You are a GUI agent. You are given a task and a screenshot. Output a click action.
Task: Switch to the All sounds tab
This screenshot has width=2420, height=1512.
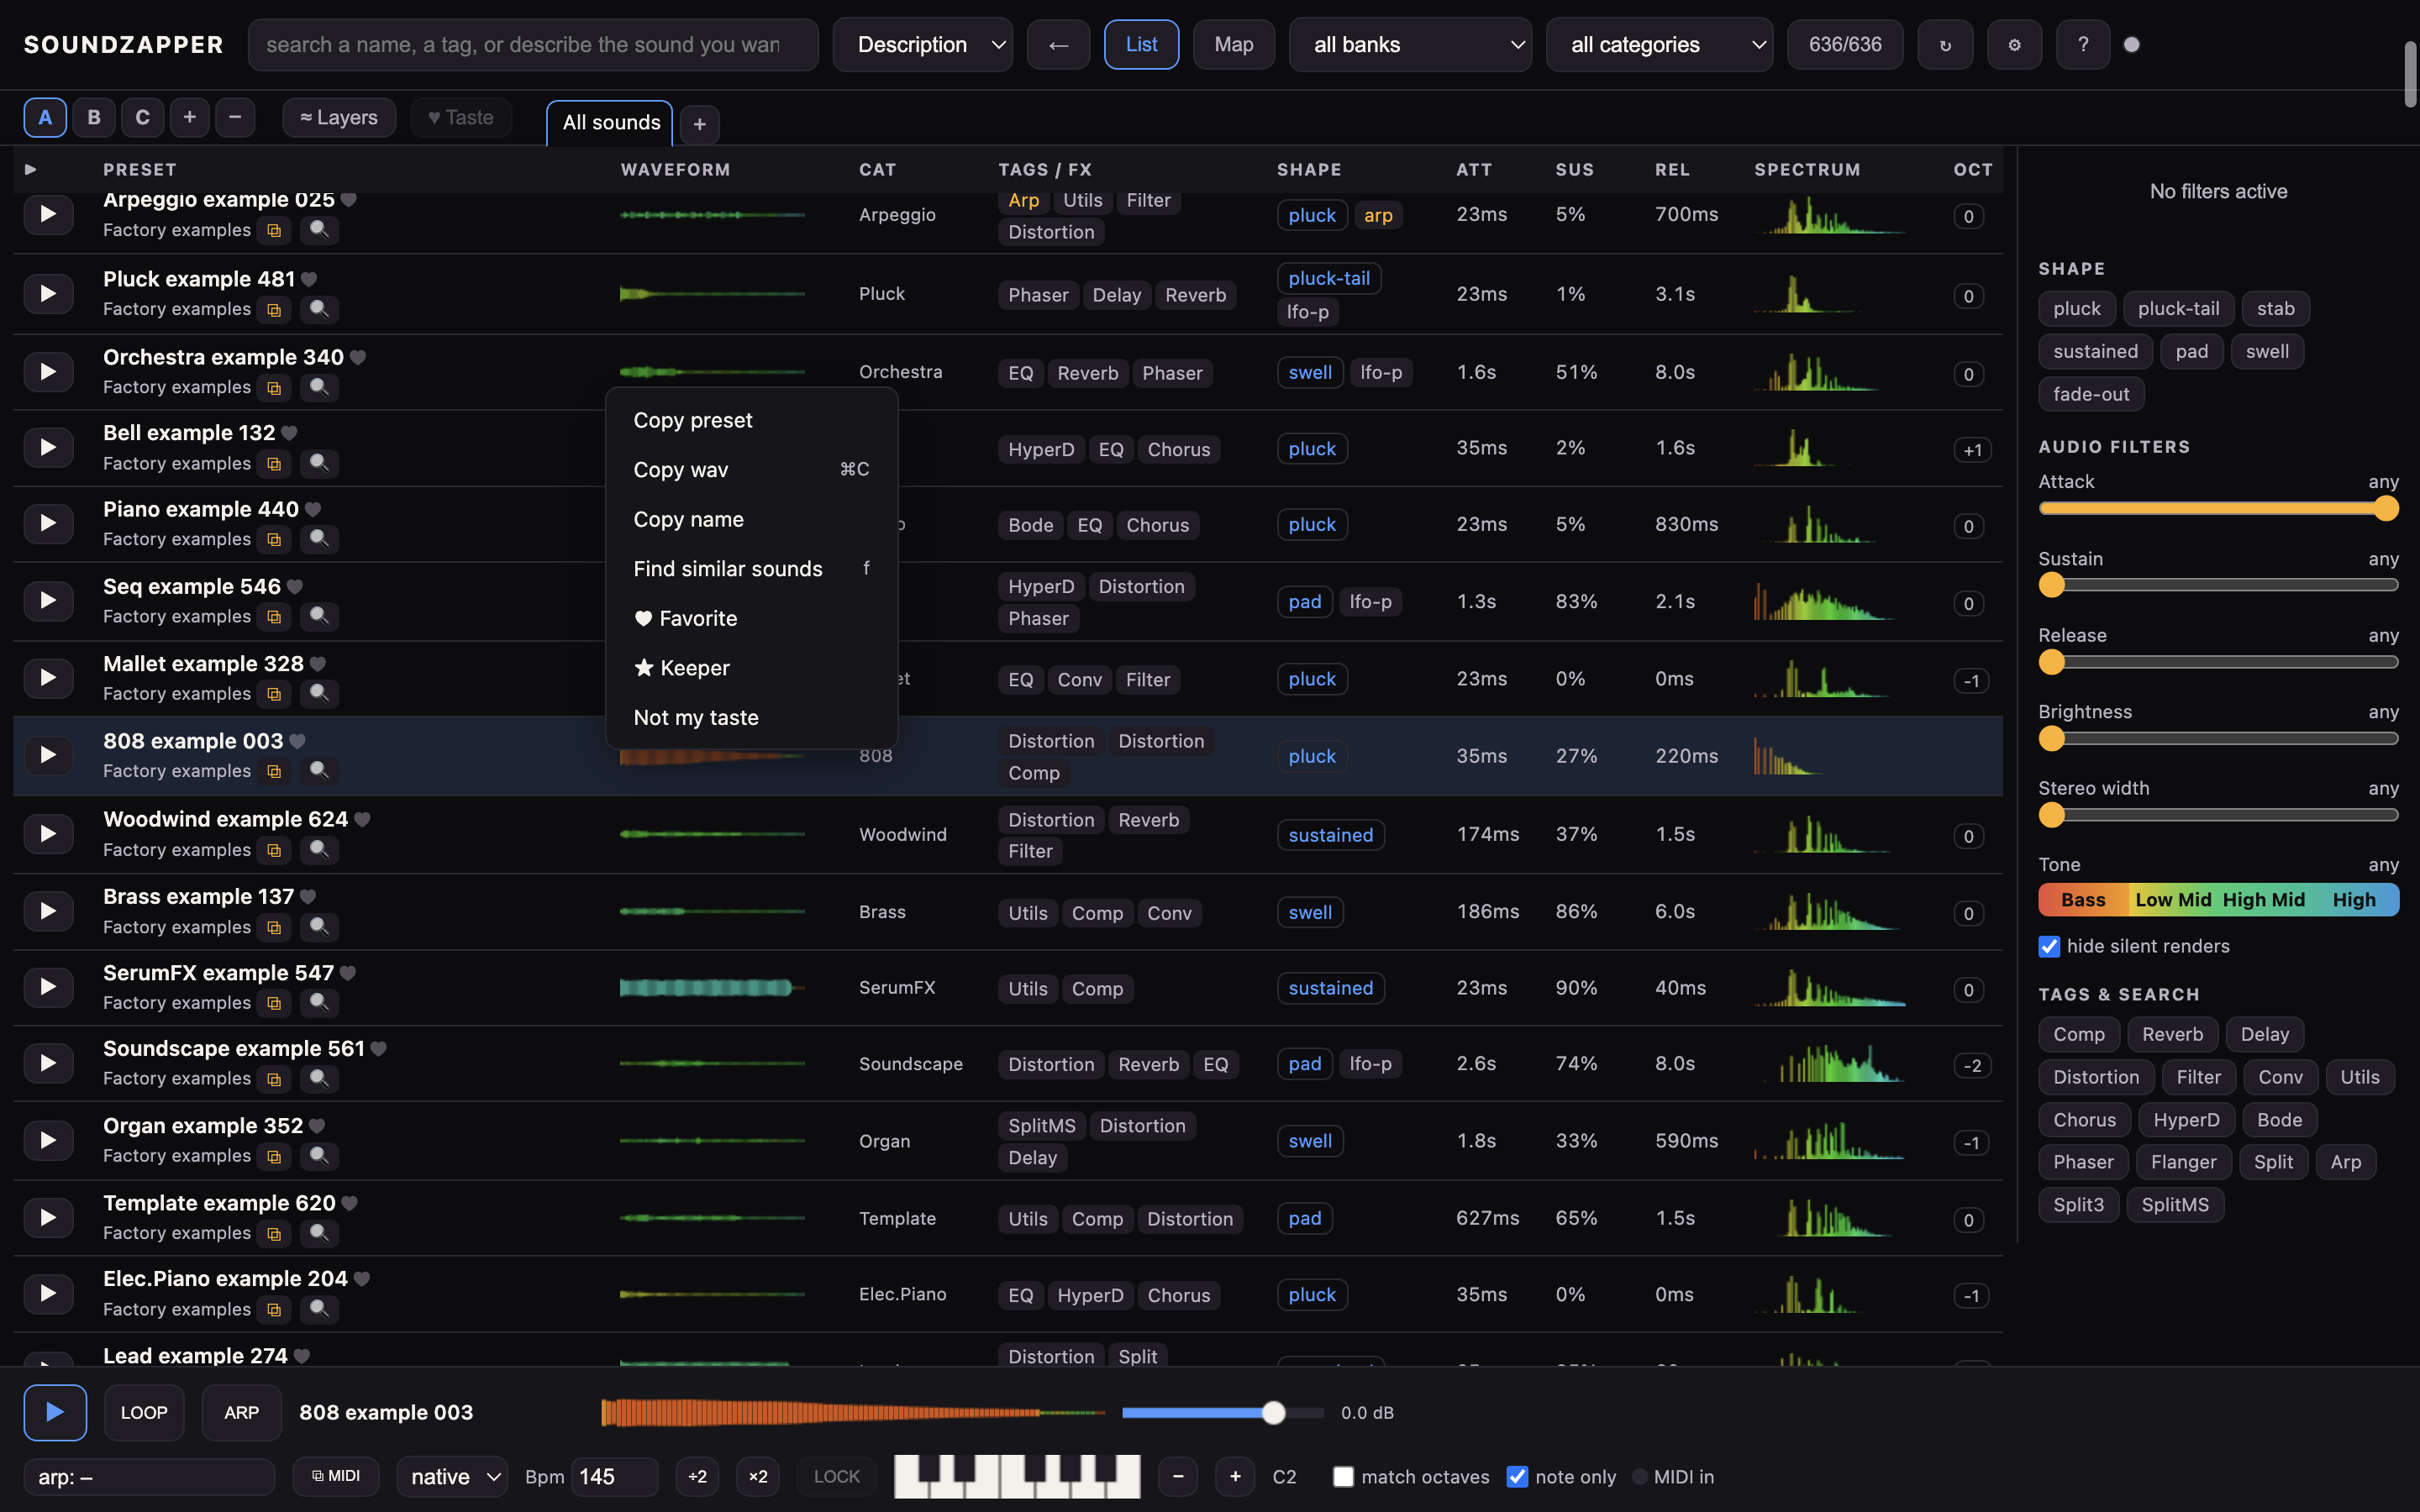click(610, 123)
